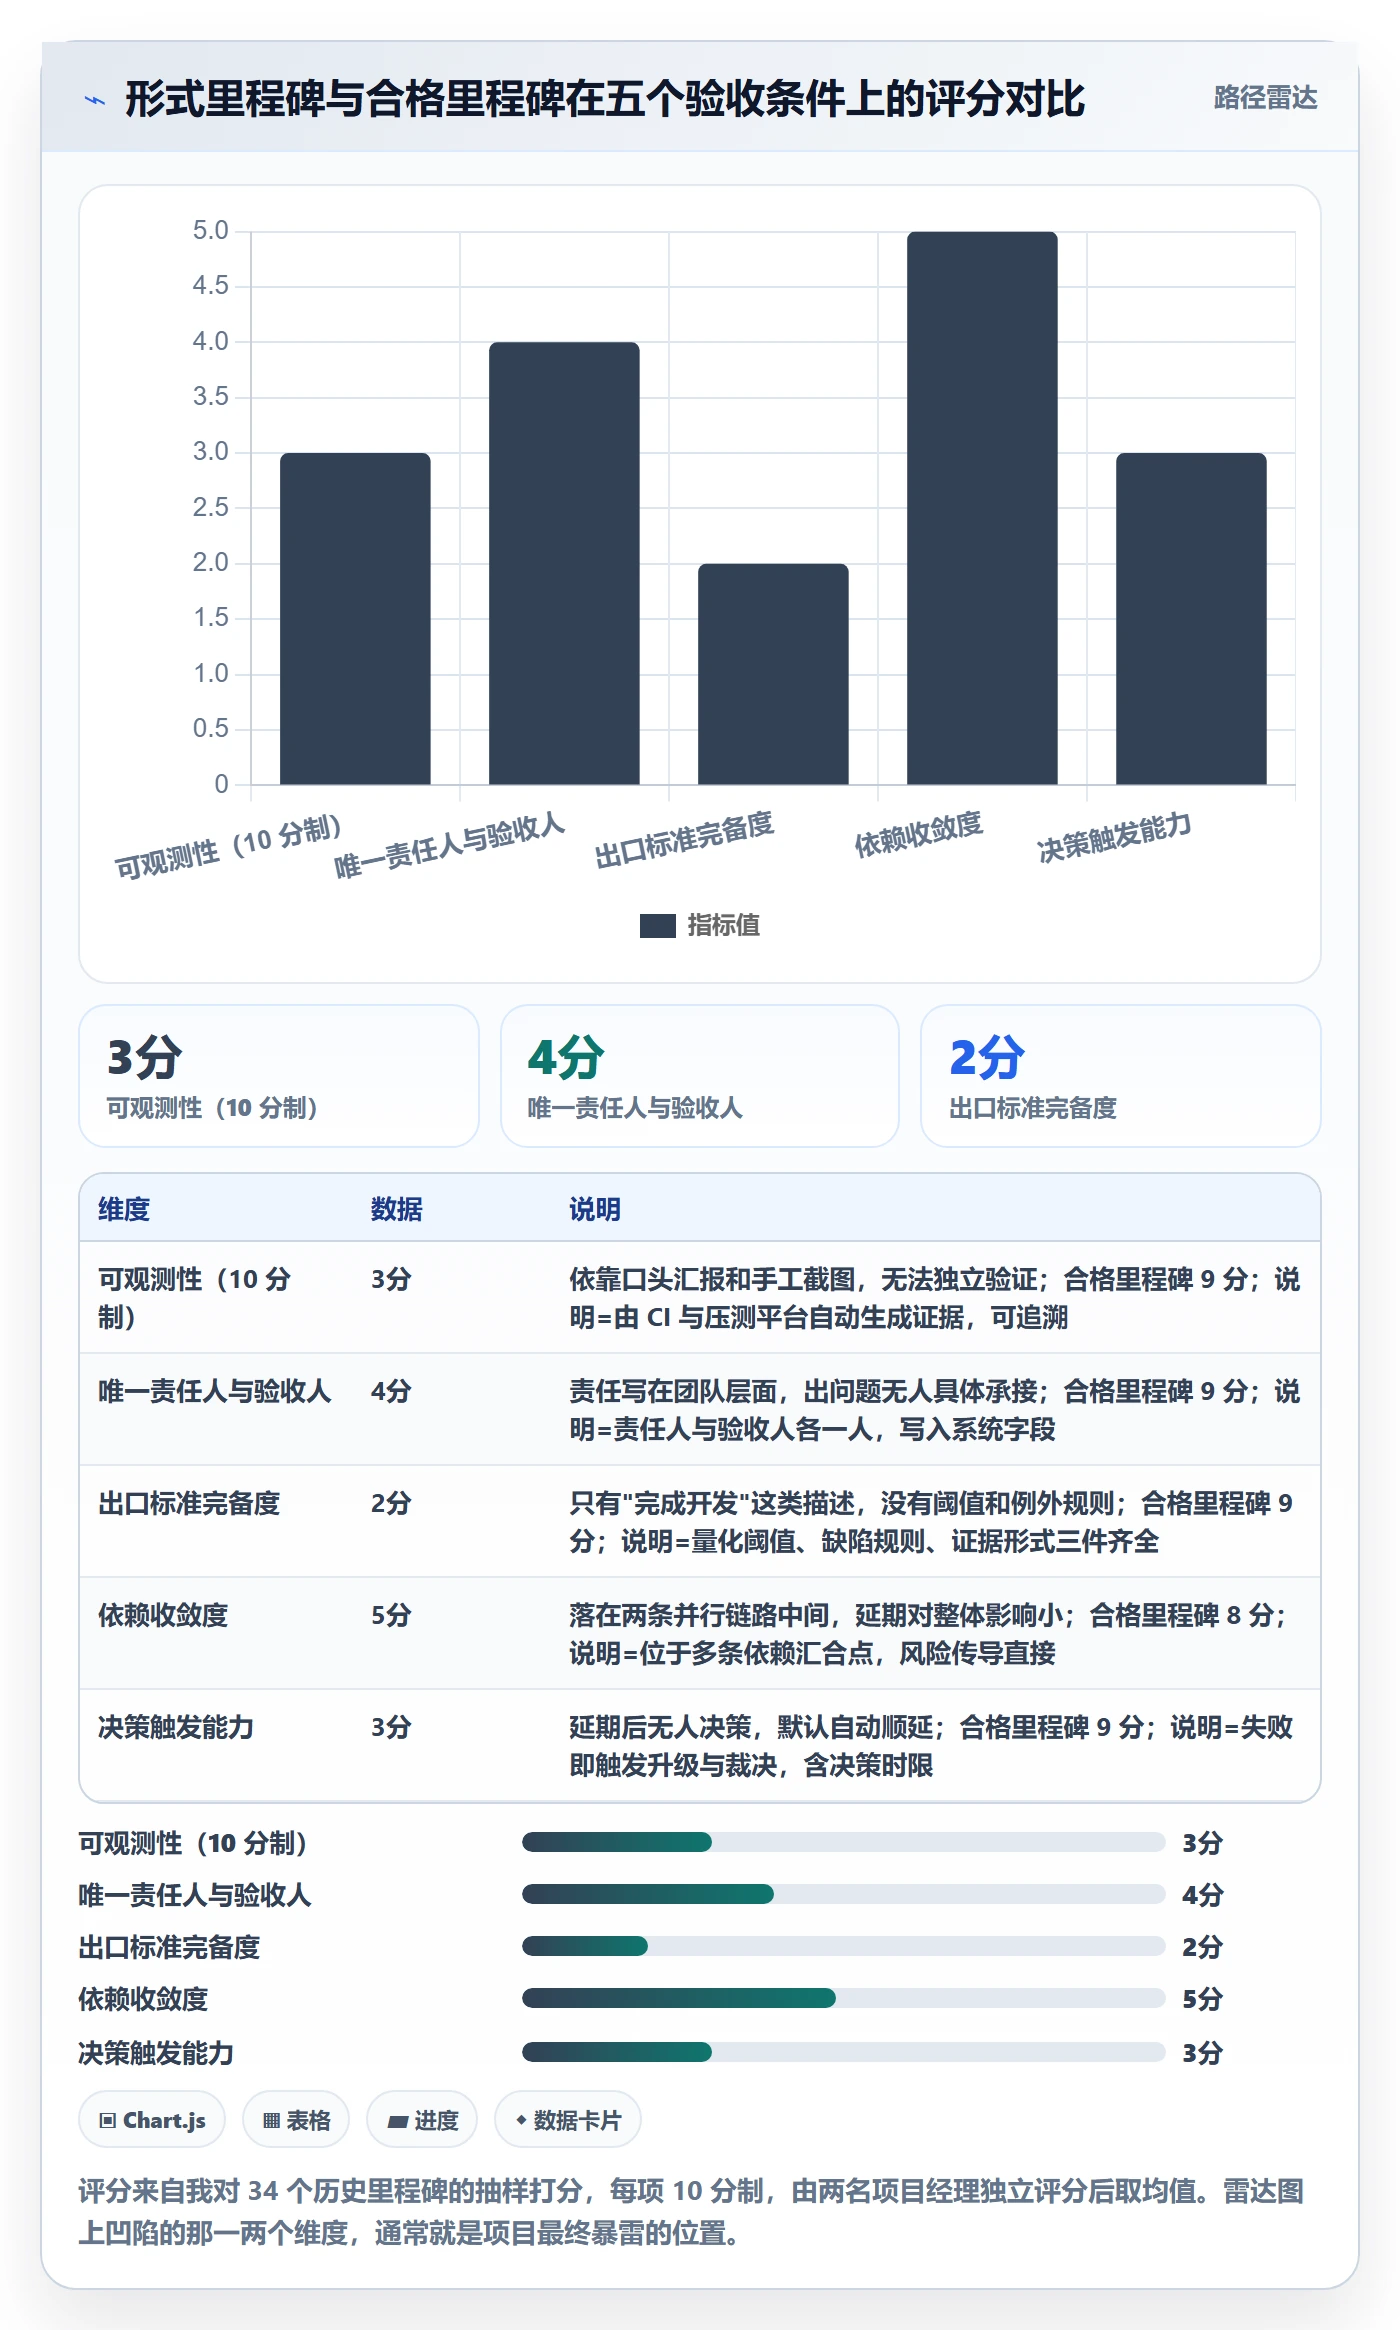Select the 进度 chip
Screen dimensions: 1400x2330
[x=422, y=2120]
